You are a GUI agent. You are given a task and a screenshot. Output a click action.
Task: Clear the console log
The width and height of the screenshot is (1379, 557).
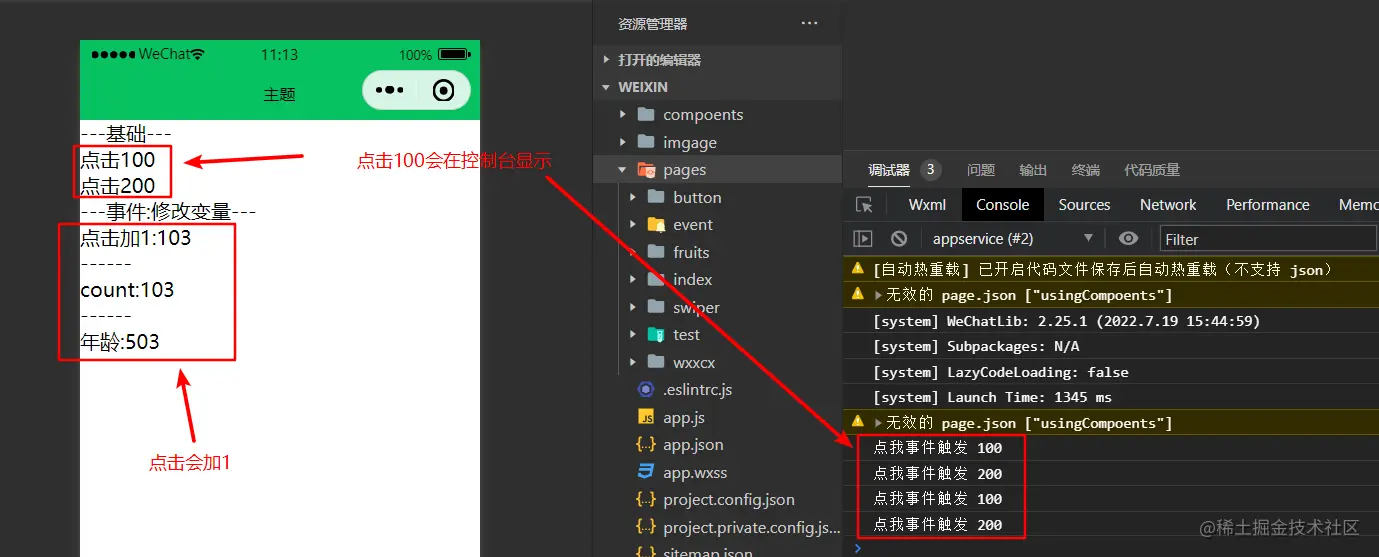coord(899,239)
